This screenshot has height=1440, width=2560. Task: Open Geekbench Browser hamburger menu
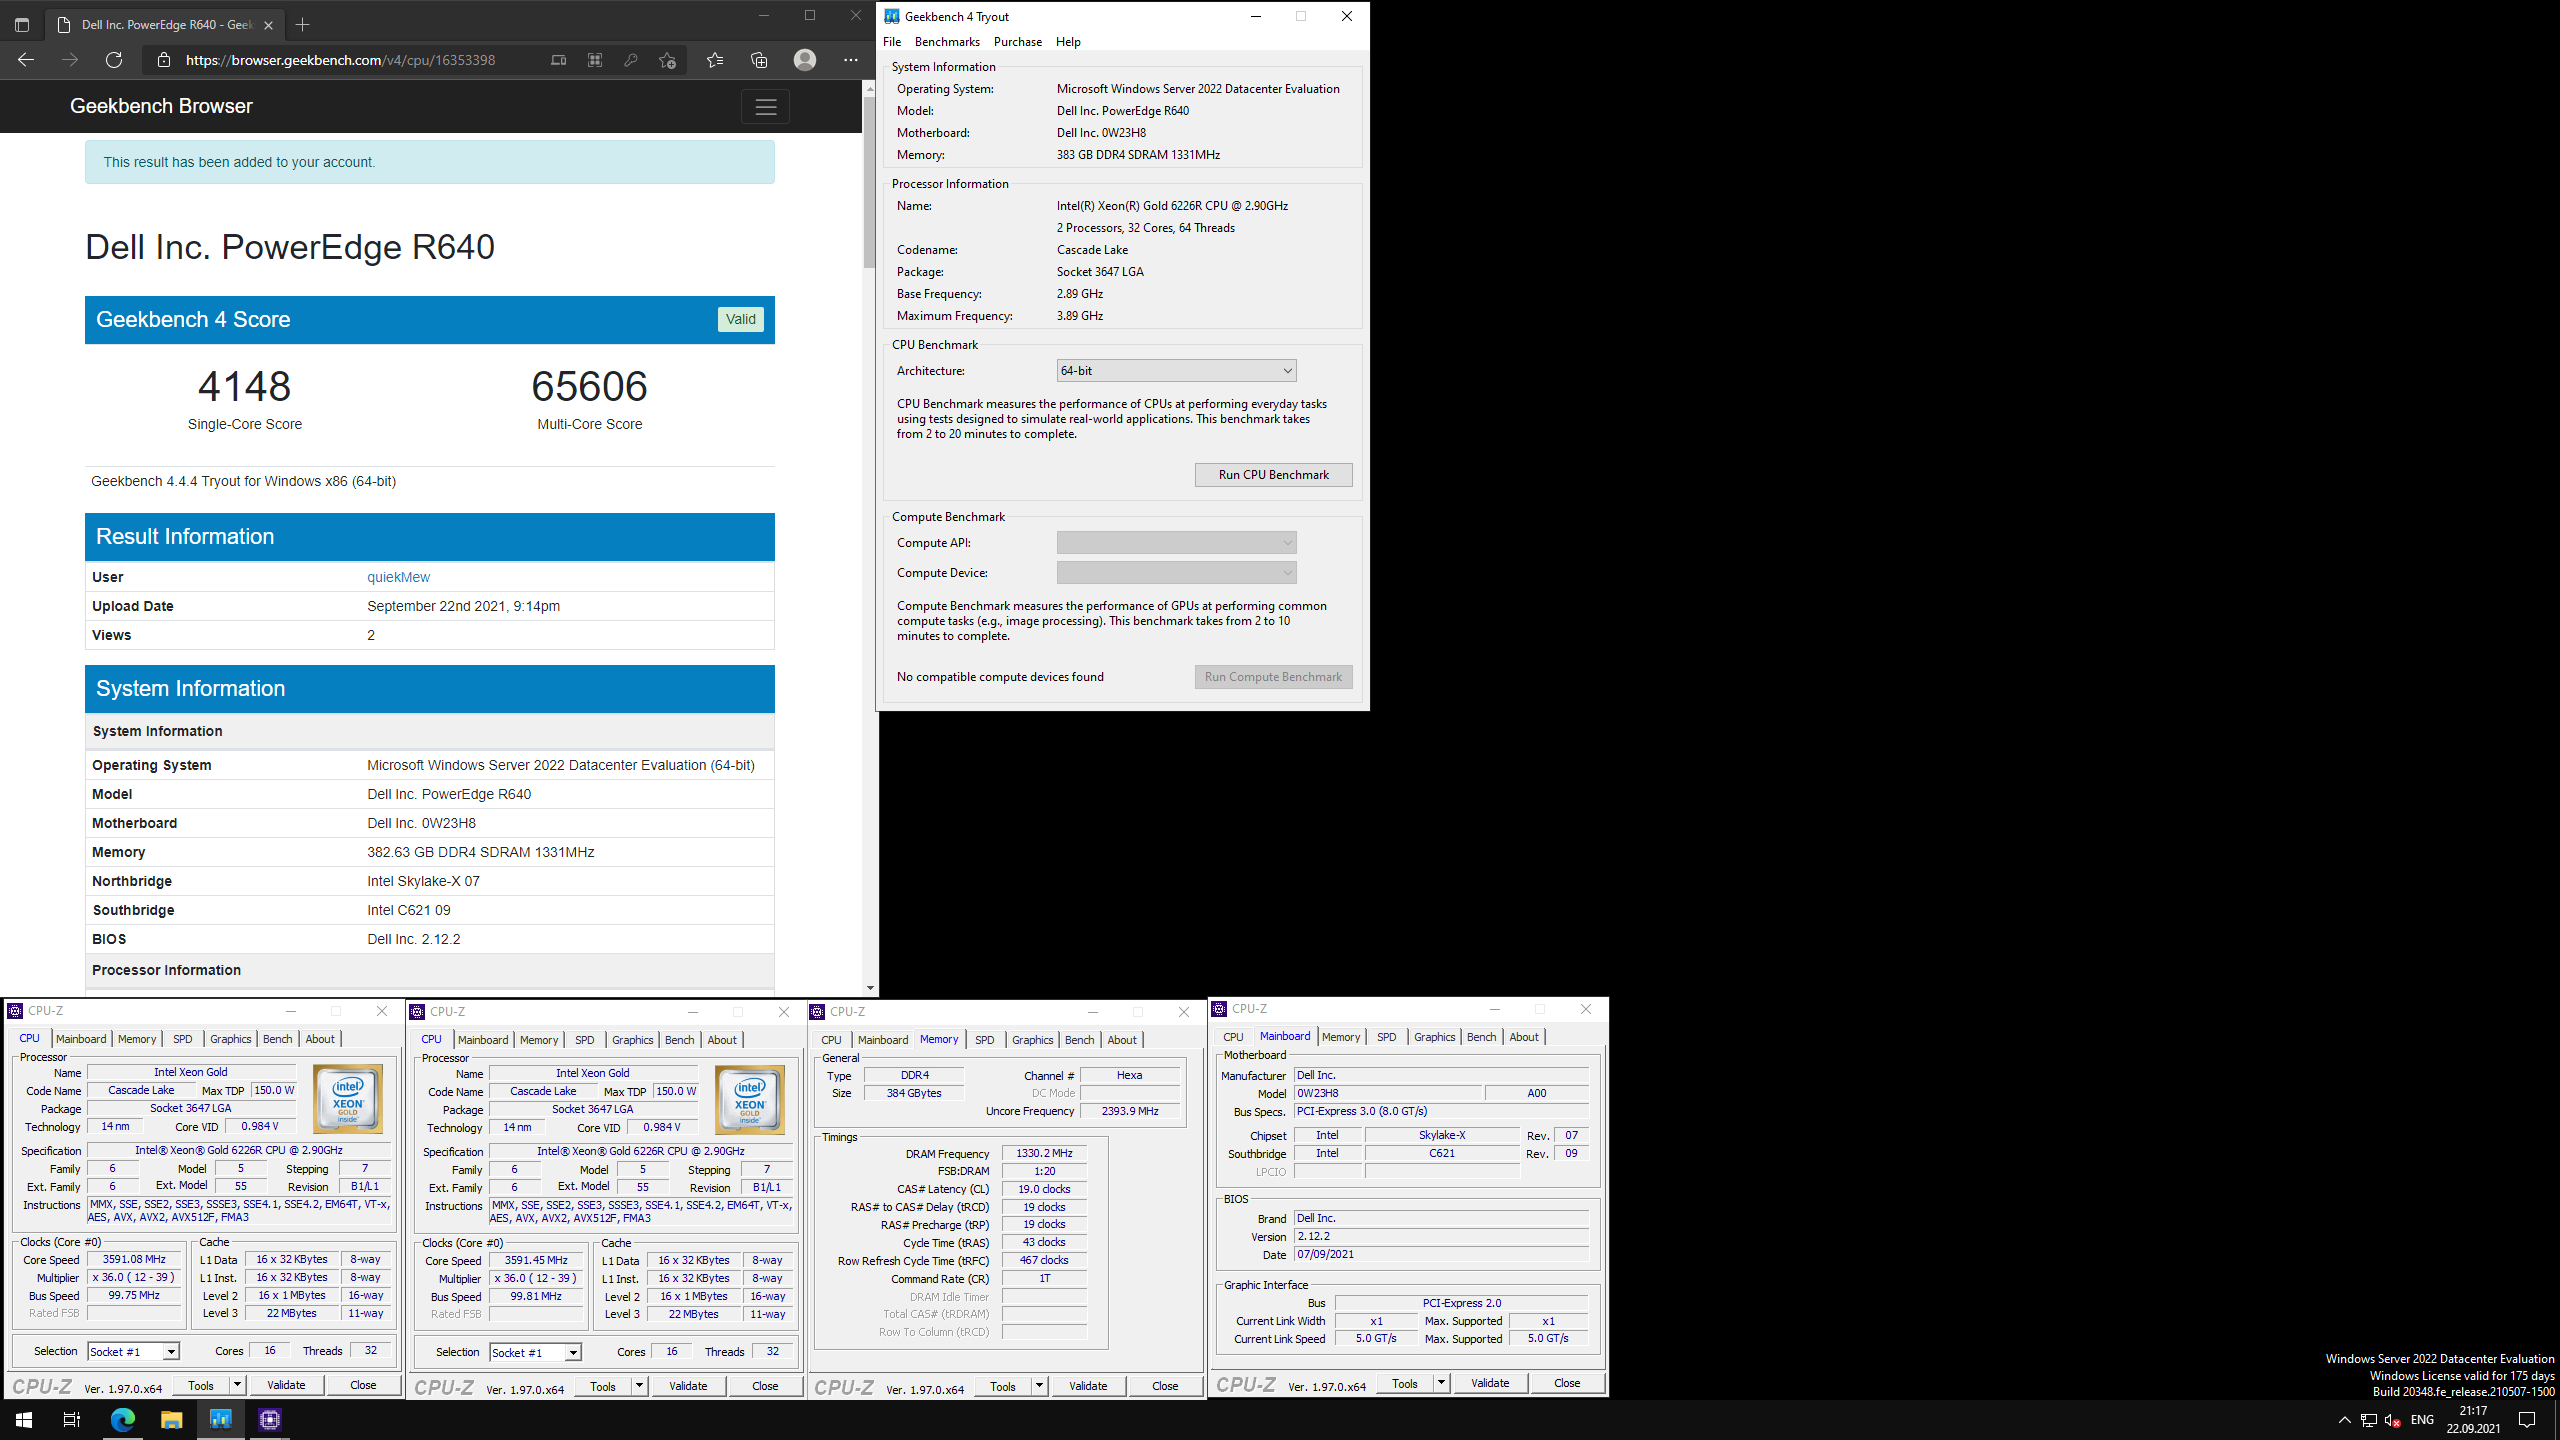766,107
